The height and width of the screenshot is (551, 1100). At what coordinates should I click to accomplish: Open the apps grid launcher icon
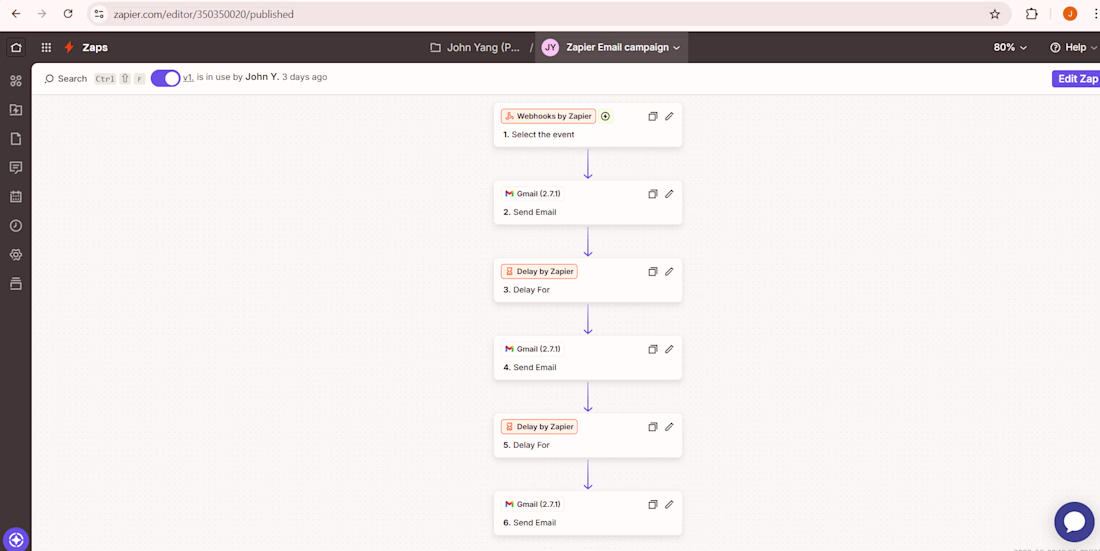(46, 48)
